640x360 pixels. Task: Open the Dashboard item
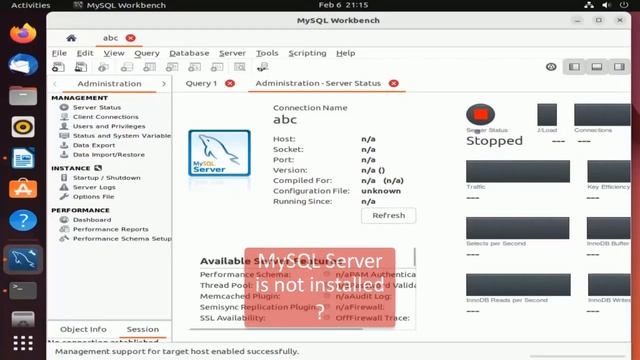coord(92,220)
